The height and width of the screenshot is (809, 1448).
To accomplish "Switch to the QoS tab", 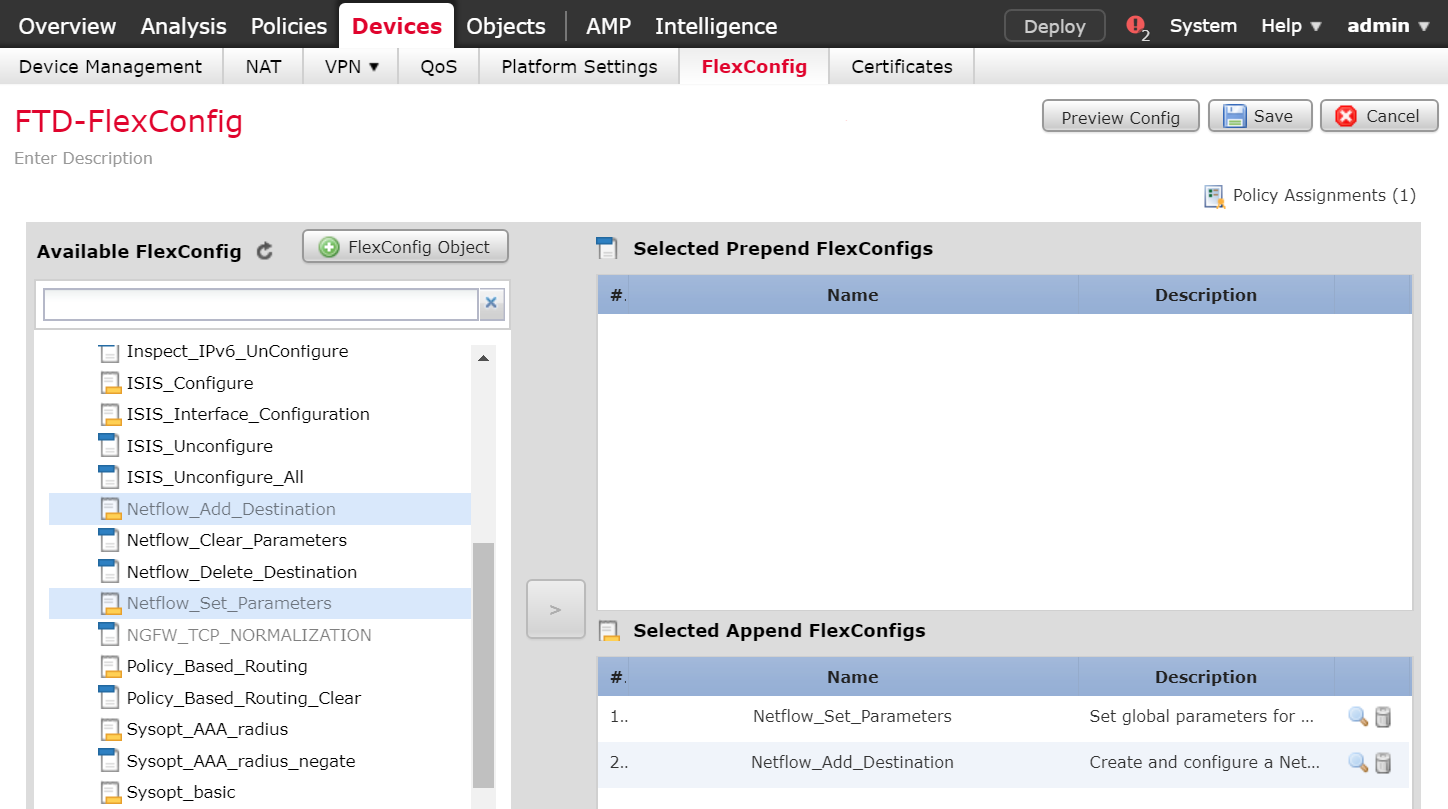I will pyautogui.click(x=439, y=67).
